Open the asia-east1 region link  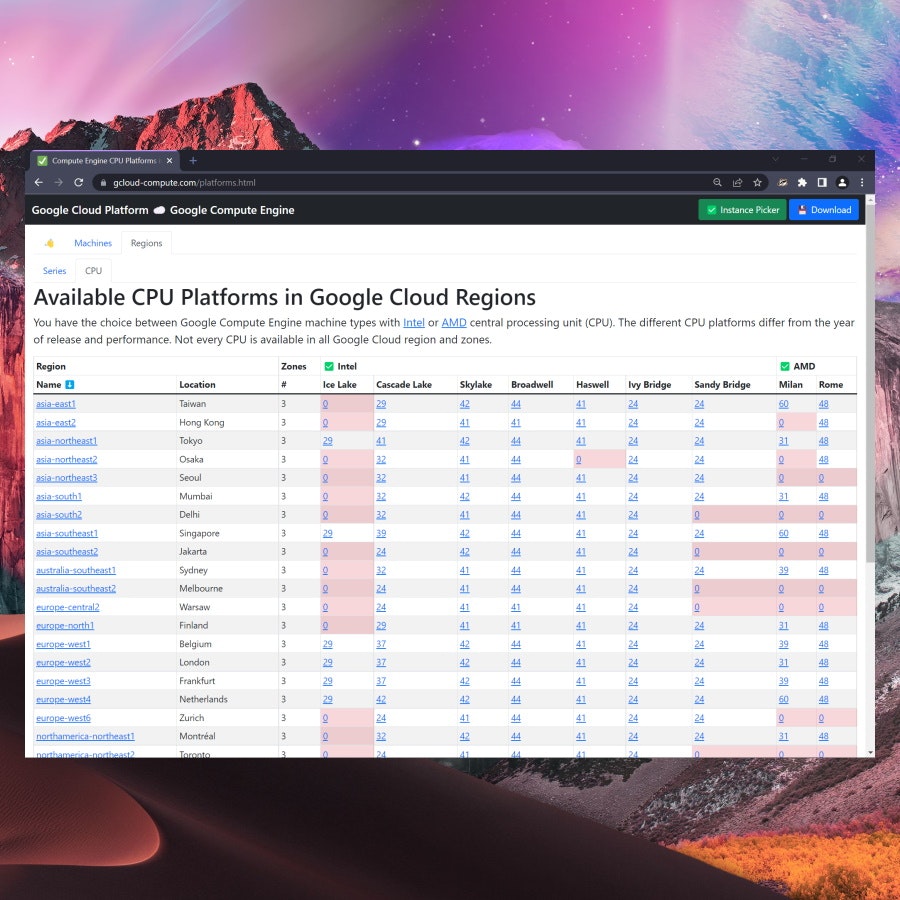tap(56, 404)
